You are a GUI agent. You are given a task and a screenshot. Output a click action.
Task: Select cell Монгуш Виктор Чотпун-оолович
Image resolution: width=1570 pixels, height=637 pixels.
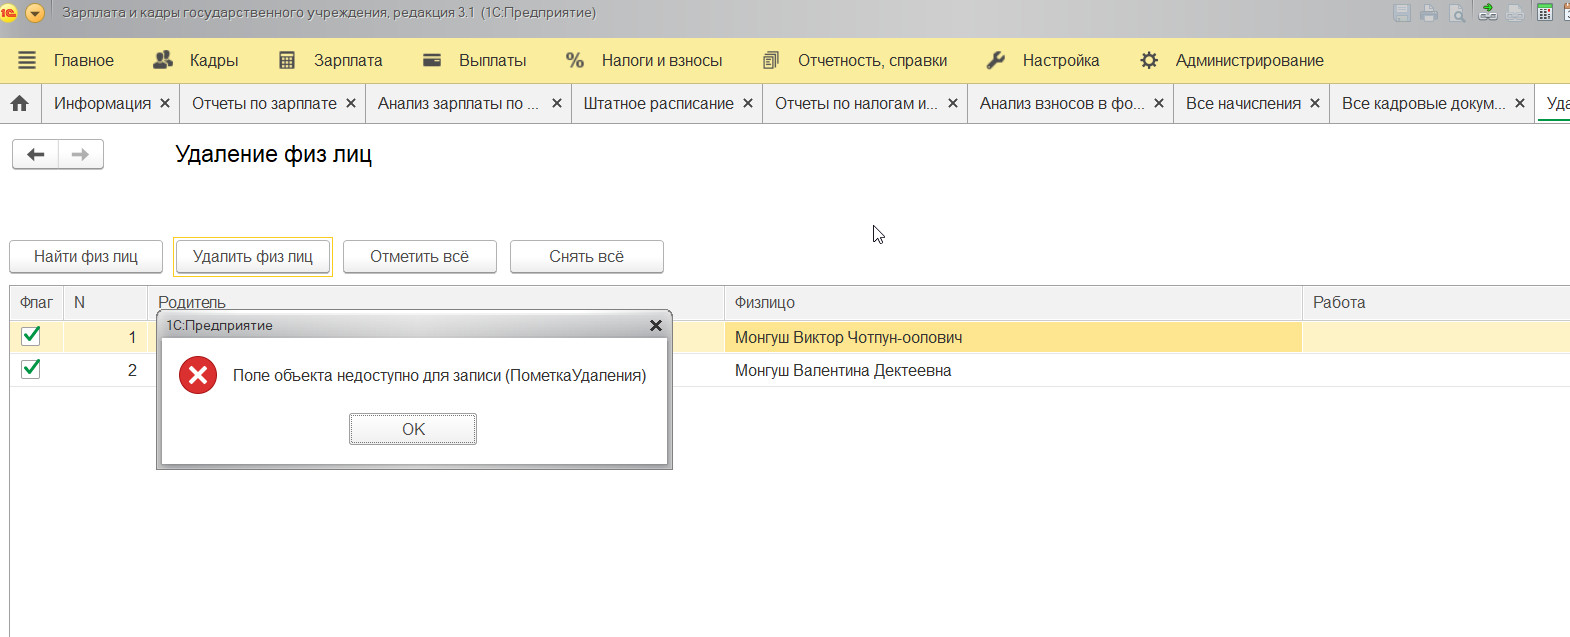1013,337
